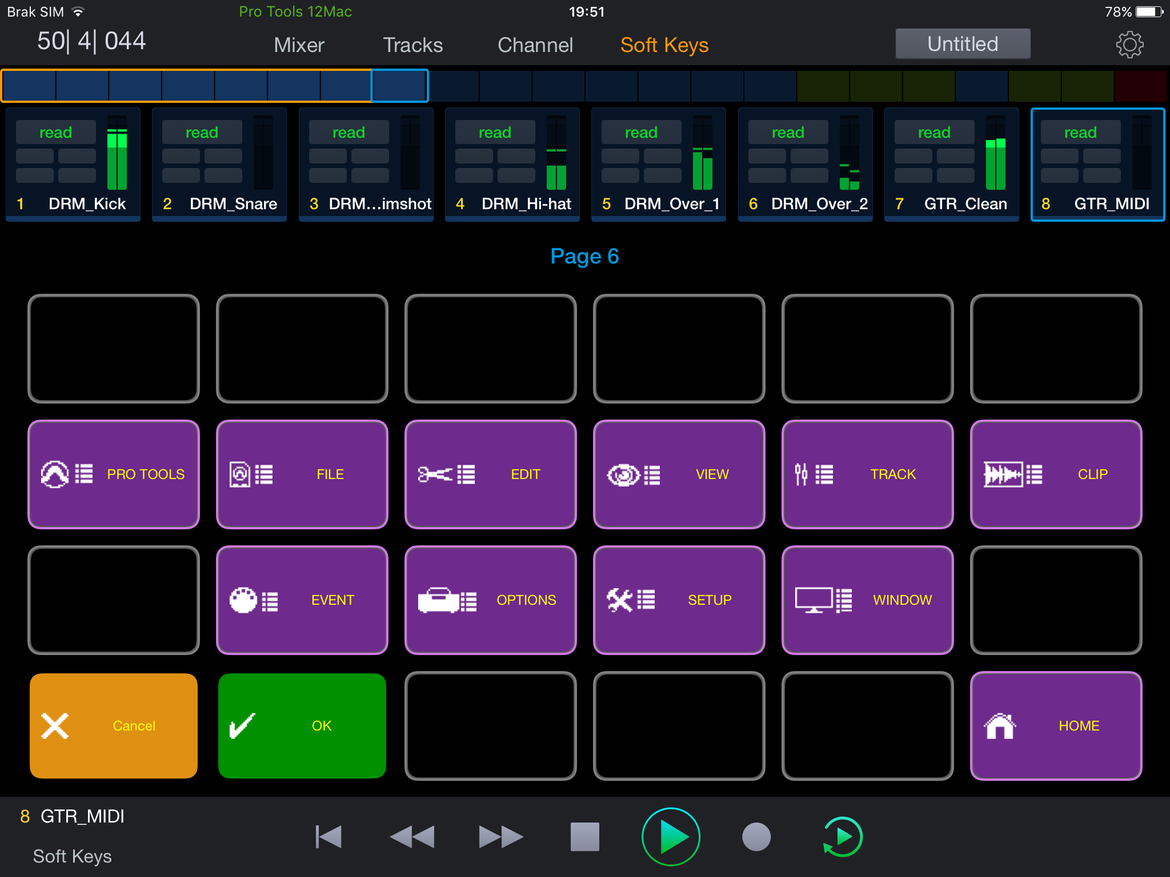Change DRM_Over_2 read automation mode
1170x877 pixels.
(788, 132)
